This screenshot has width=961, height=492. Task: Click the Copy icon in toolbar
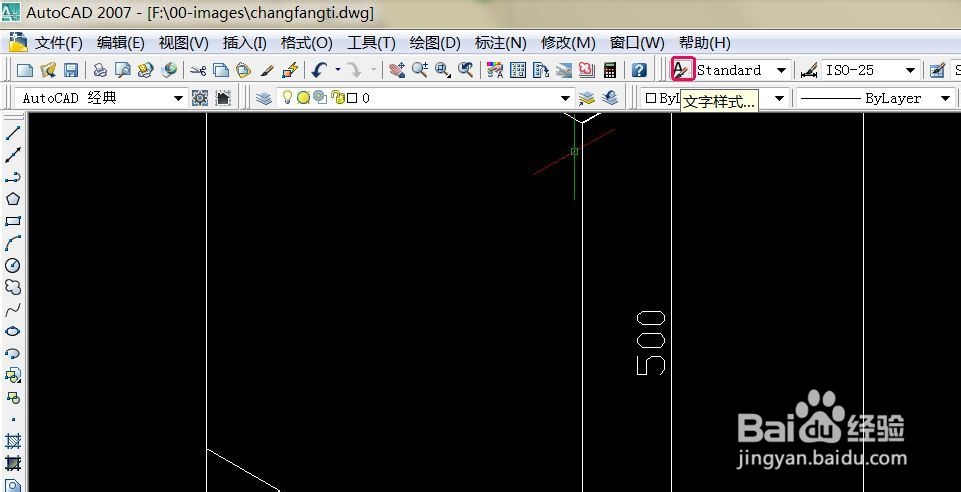(x=221, y=70)
